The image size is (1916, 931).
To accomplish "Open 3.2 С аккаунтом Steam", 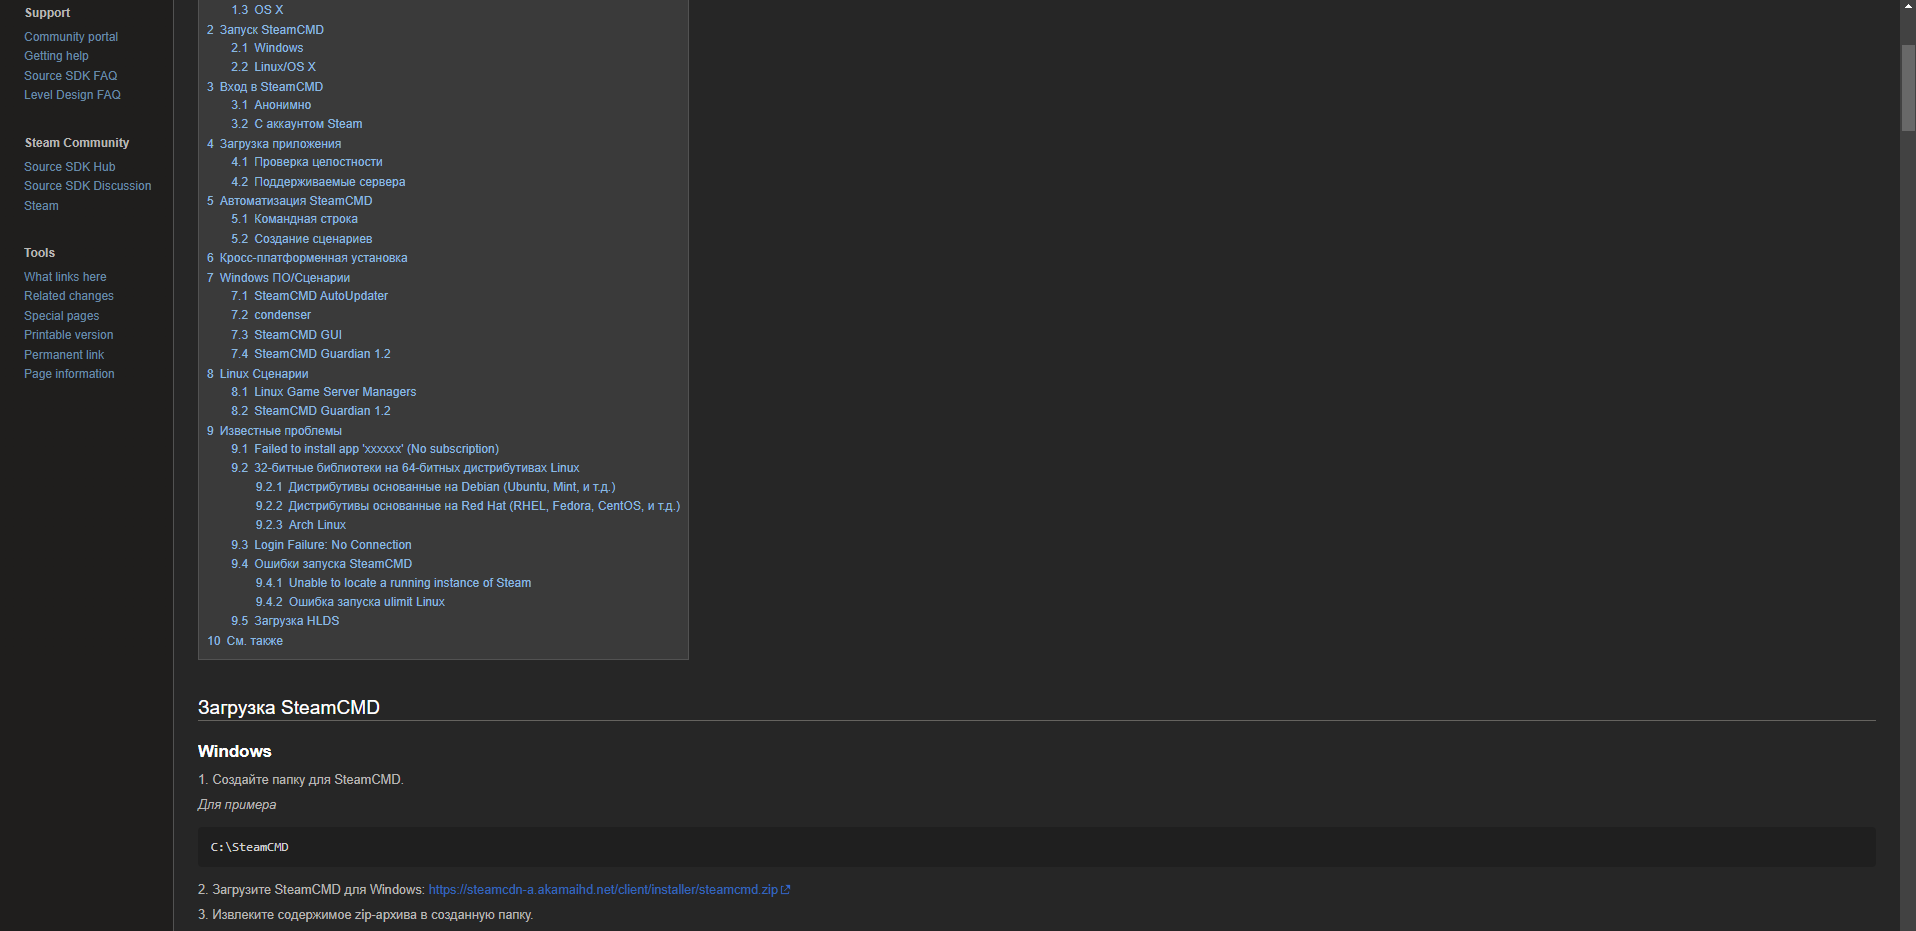I will 297,124.
